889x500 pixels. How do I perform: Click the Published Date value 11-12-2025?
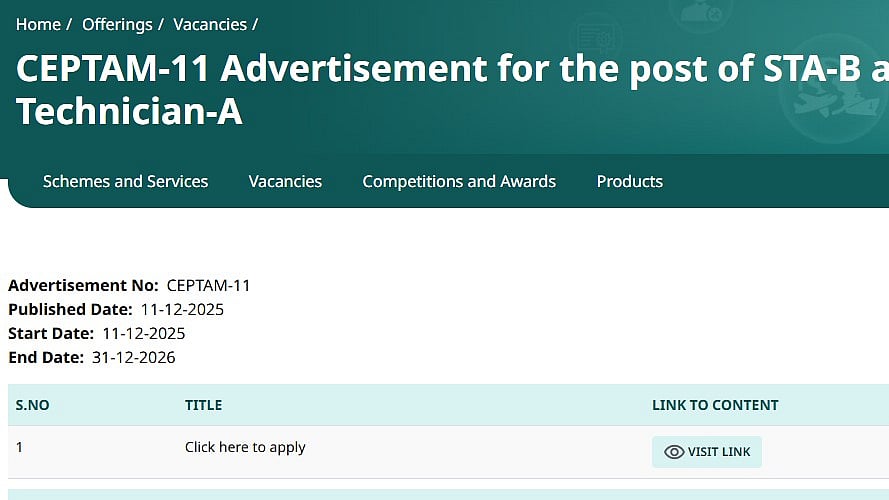[x=181, y=310]
